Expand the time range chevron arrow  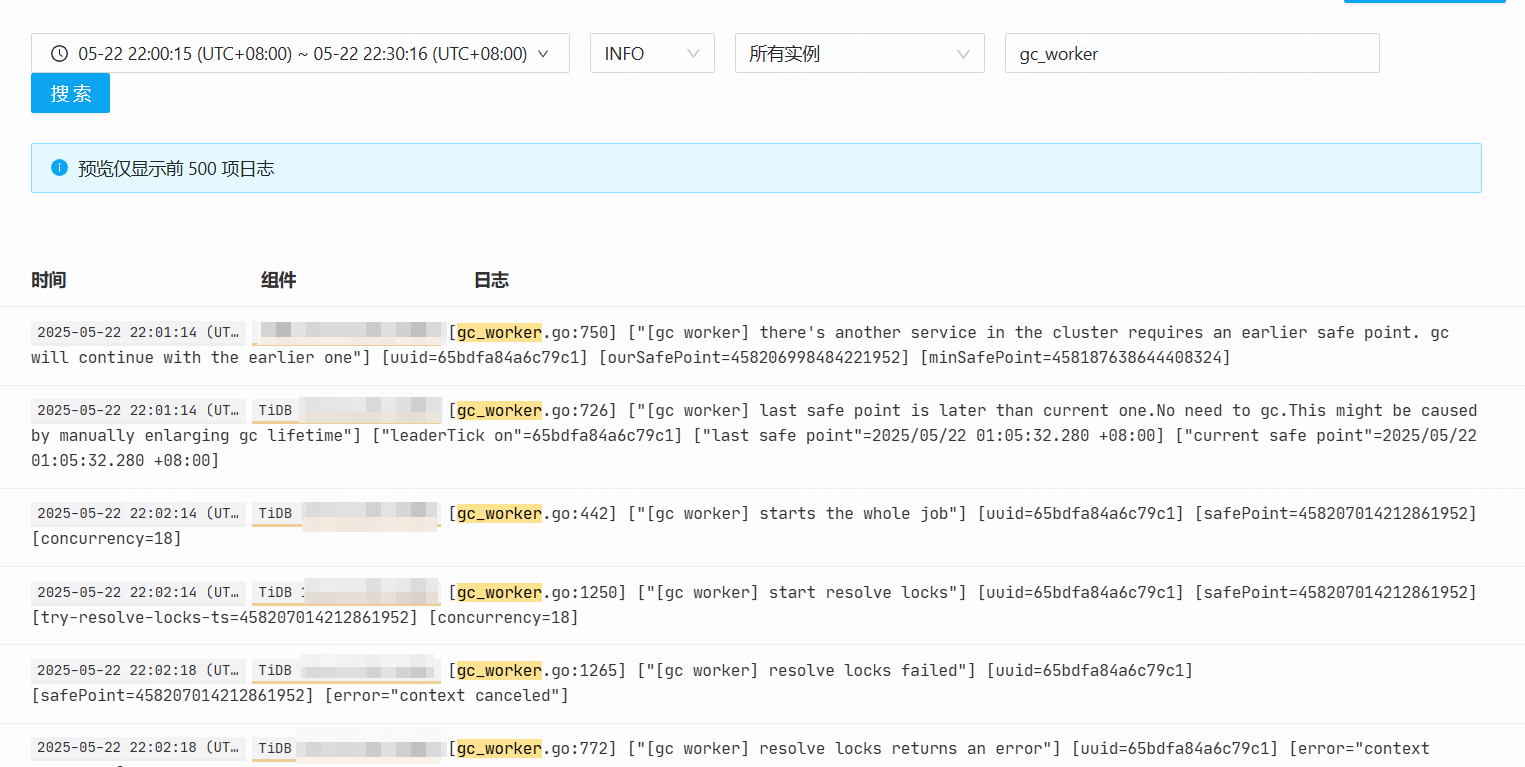click(x=543, y=54)
